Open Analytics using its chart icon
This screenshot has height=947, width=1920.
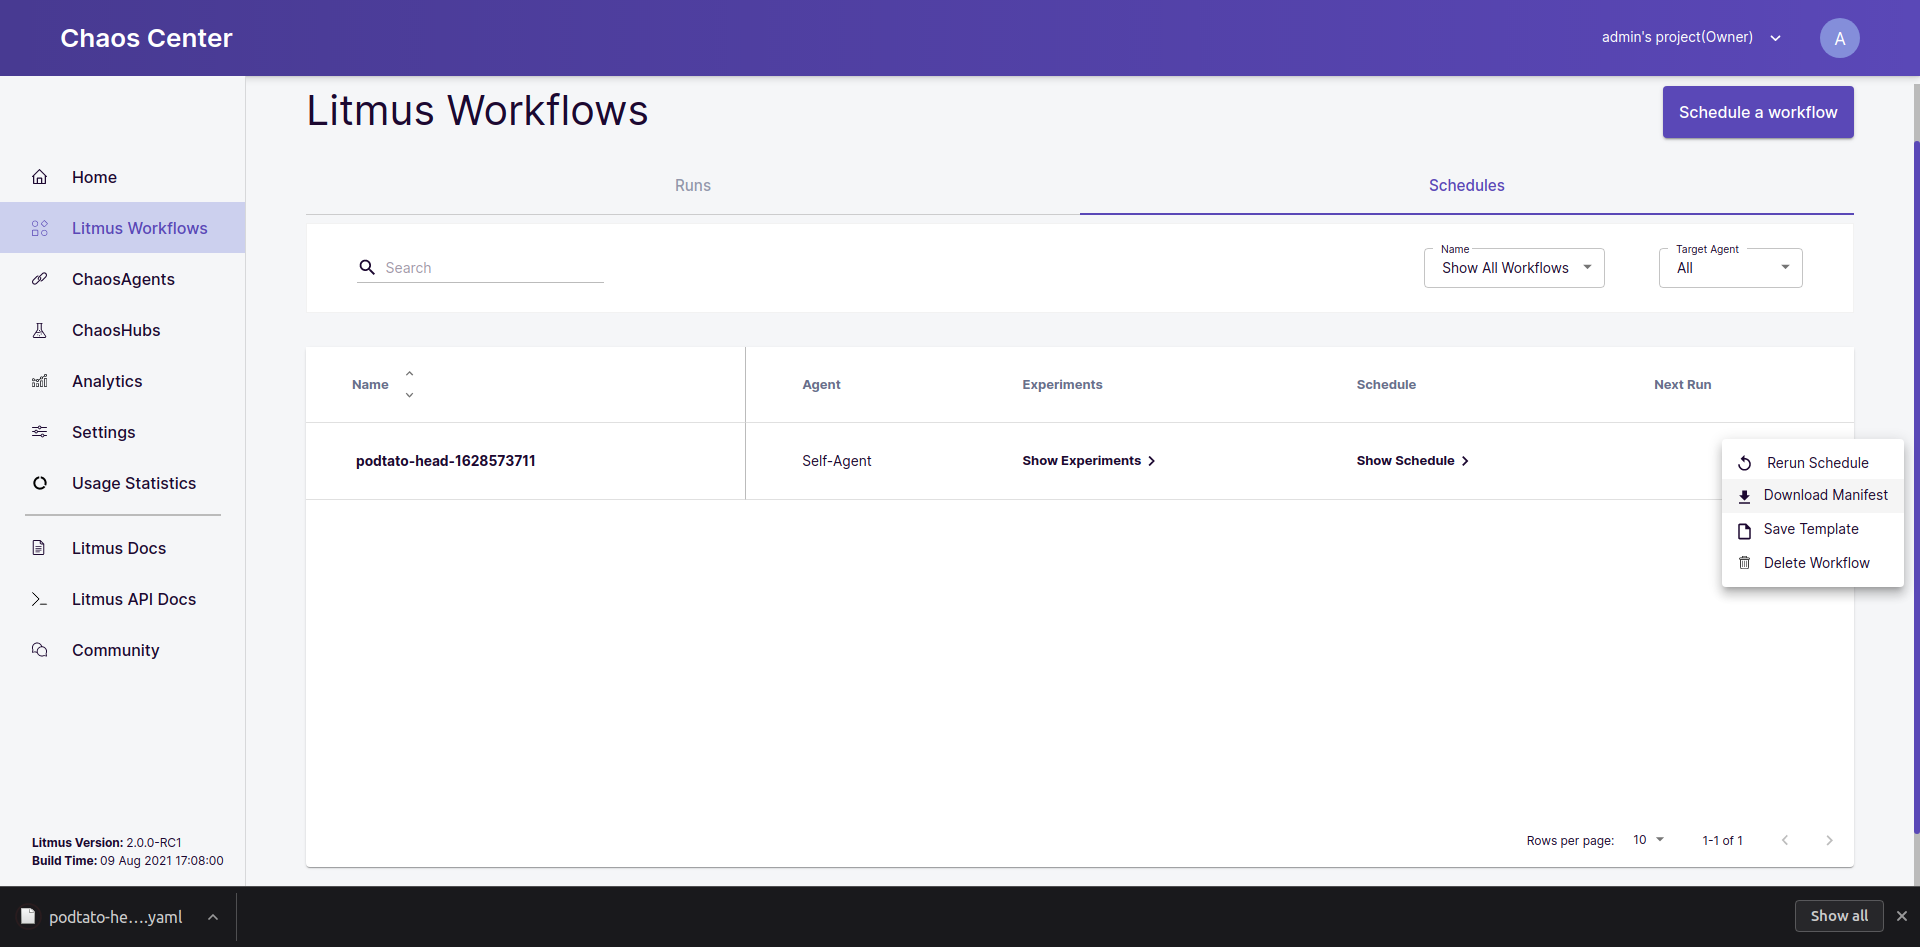pyautogui.click(x=40, y=381)
